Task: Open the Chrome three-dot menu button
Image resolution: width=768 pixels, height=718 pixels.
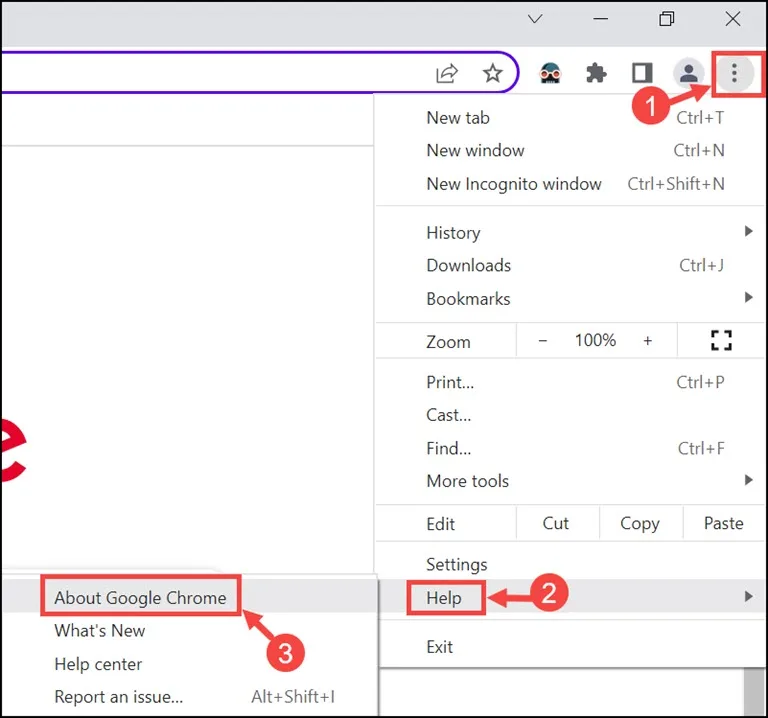Action: coord(734,73)
